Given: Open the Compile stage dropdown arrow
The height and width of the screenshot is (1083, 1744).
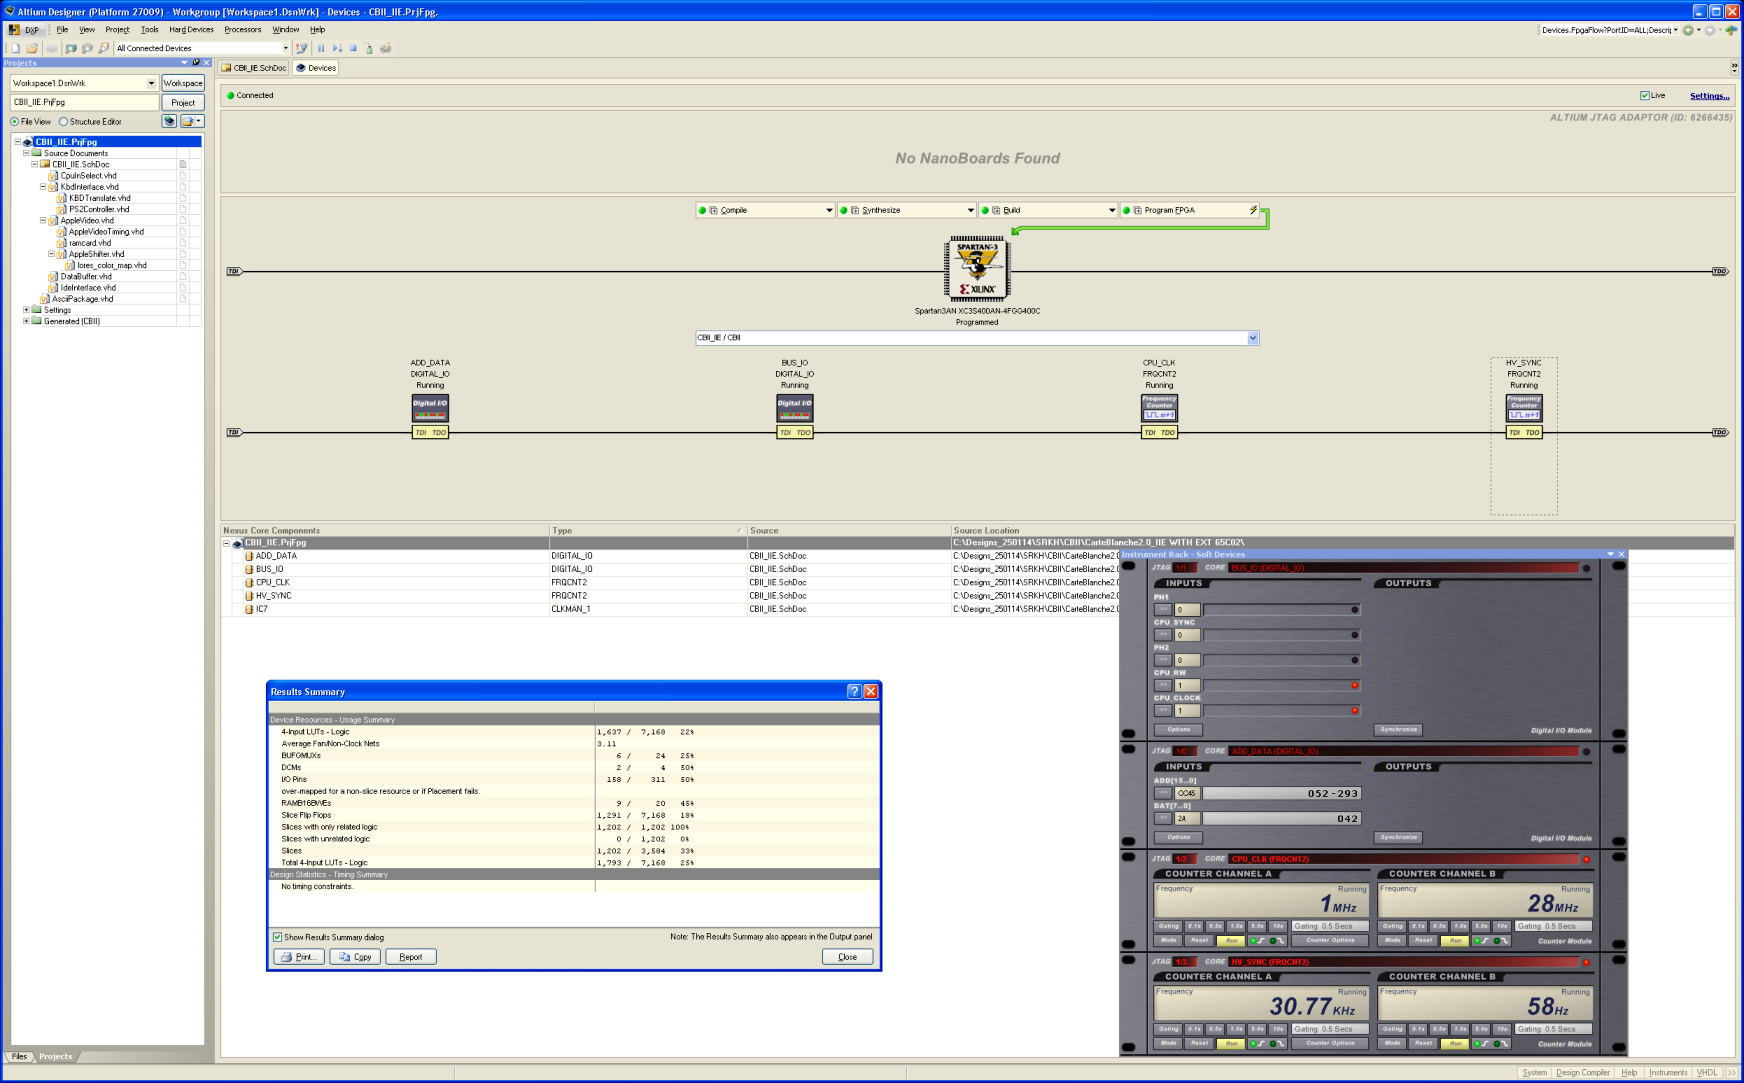Looking at the screenshot, I should (x=829, y=210).
